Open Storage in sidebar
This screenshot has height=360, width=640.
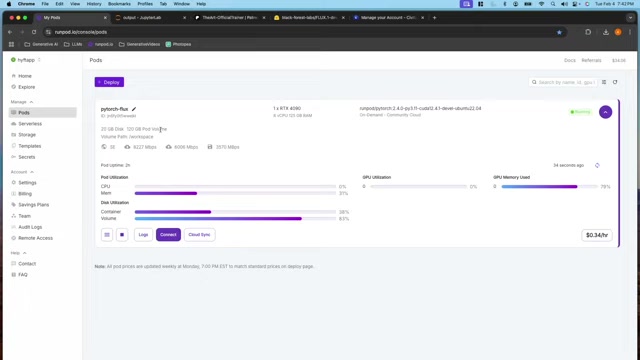[27, 135]
